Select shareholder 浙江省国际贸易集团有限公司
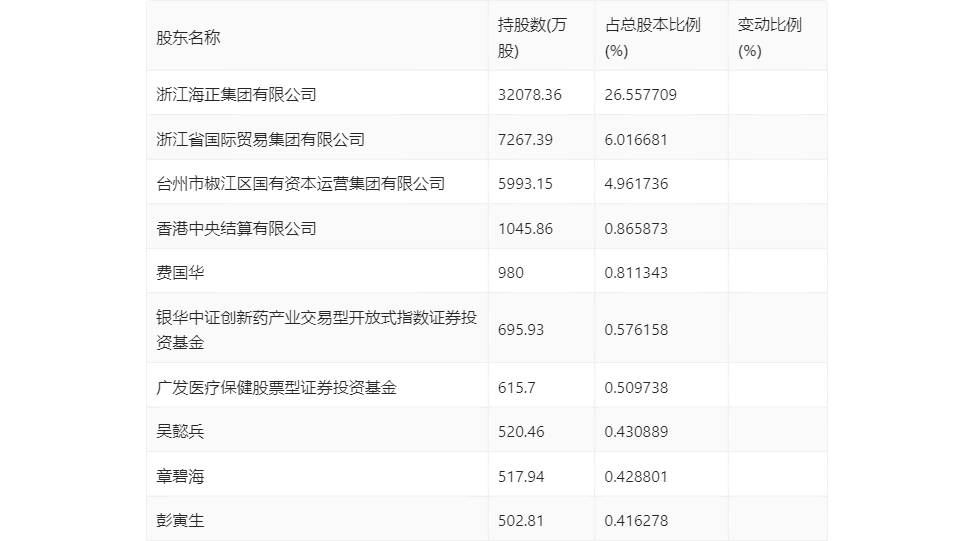975x541 pixels. 261,139
